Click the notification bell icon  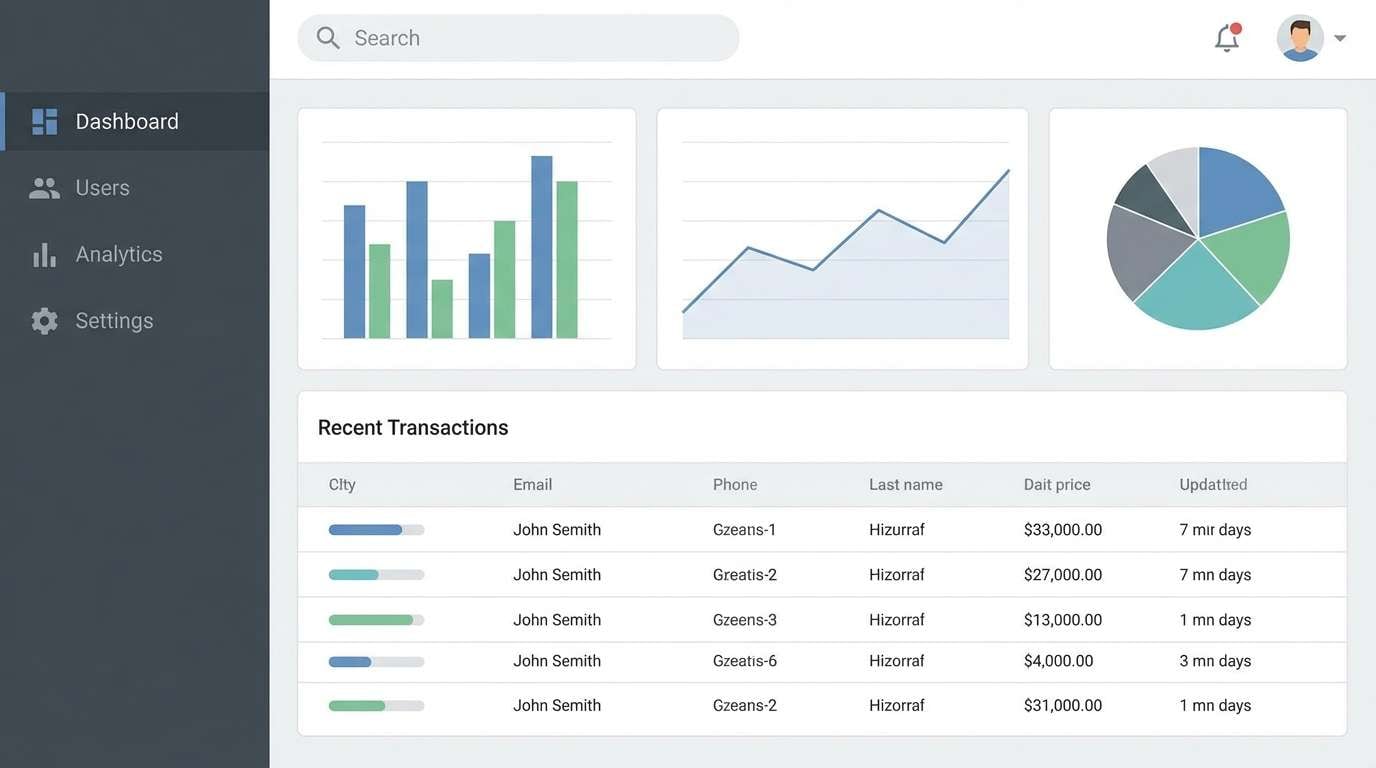1225,38
